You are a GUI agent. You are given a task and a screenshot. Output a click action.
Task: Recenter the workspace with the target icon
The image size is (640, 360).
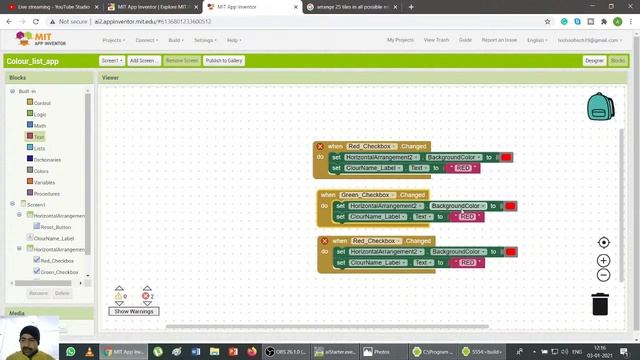click(603, 242)
